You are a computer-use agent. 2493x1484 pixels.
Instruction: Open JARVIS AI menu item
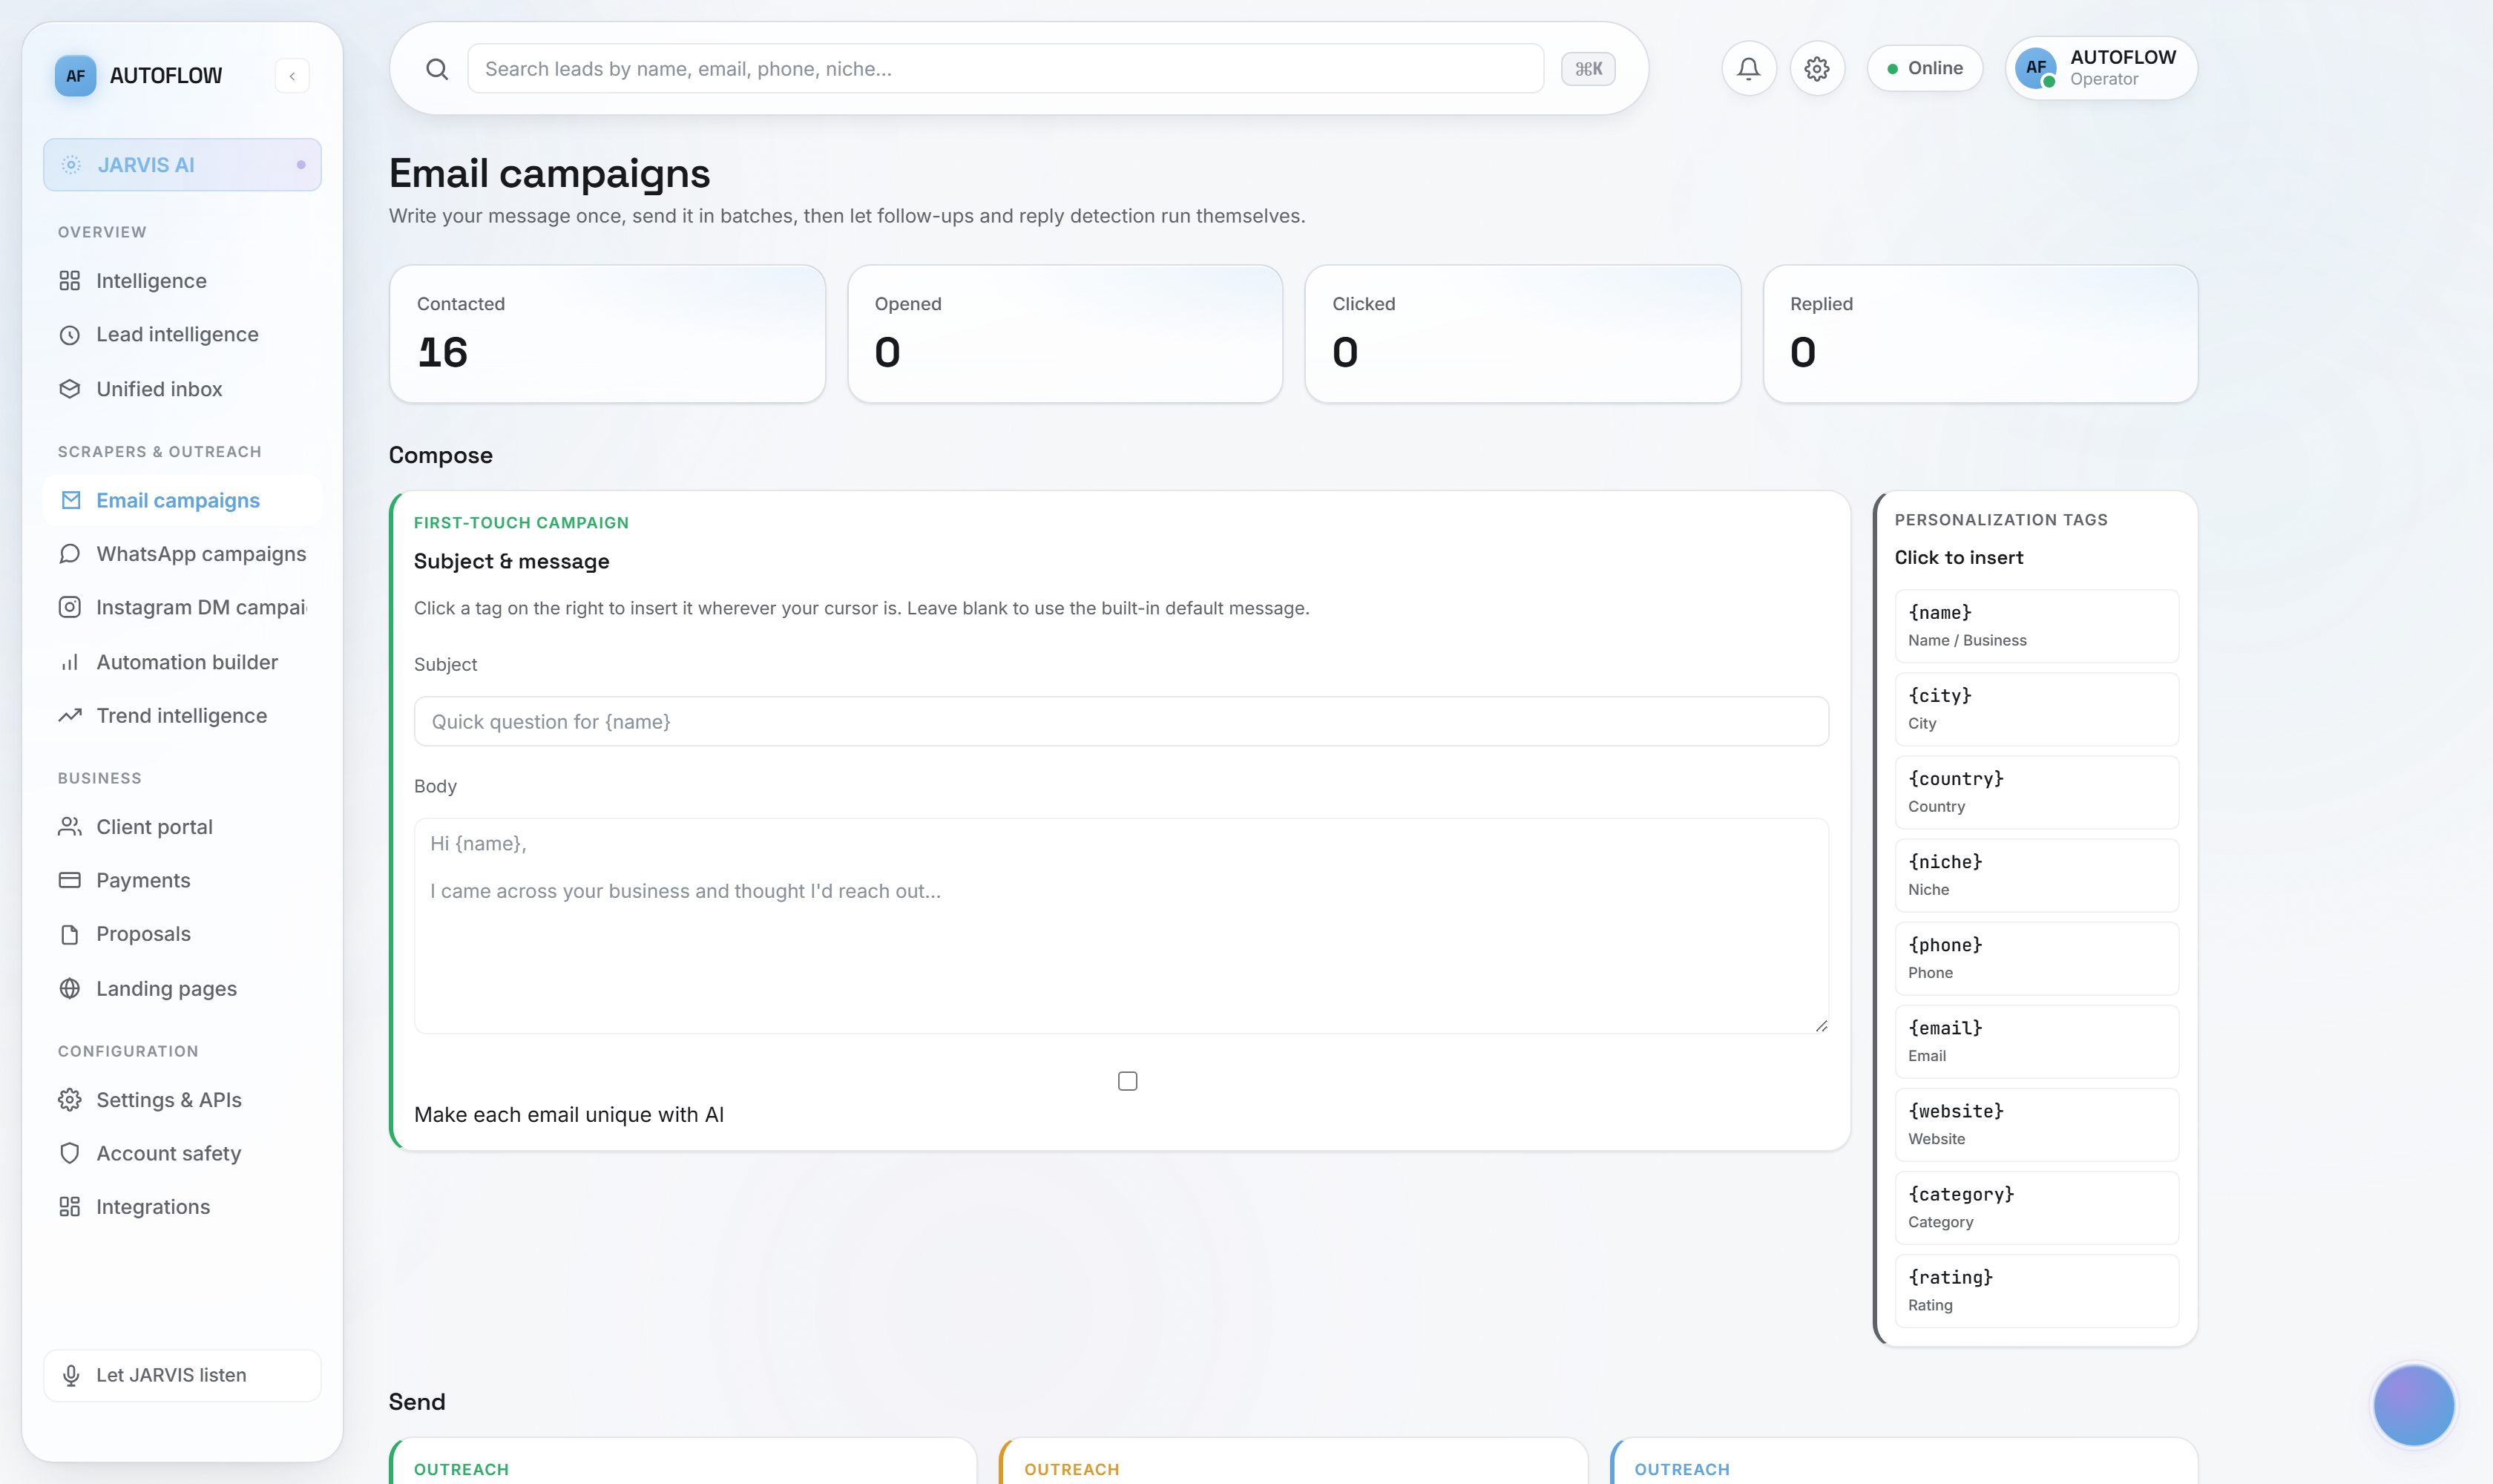182,165
